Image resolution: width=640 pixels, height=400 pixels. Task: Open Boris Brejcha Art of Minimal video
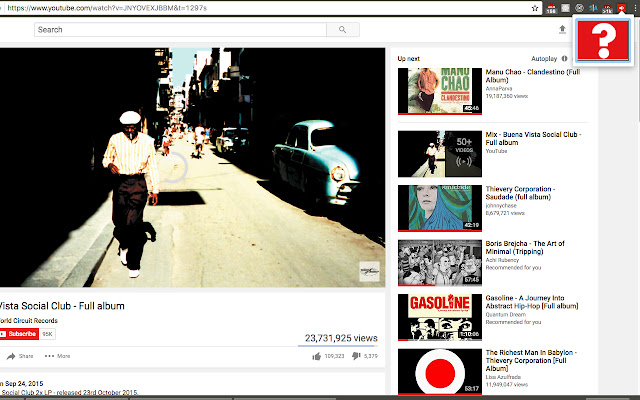(x=524, y=247)
